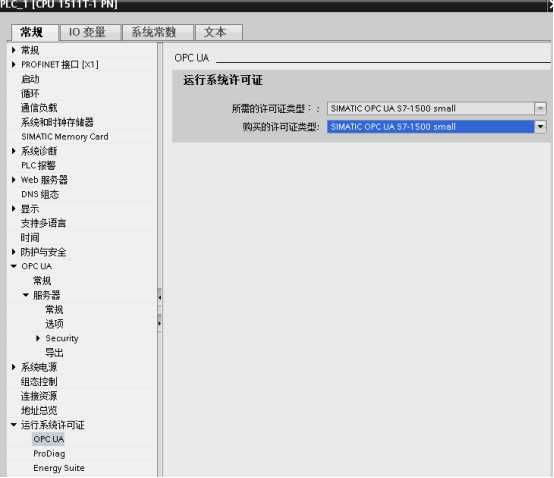
Task: Select the 购买的许可证类型 combo box field
Action: click(430, 126)
